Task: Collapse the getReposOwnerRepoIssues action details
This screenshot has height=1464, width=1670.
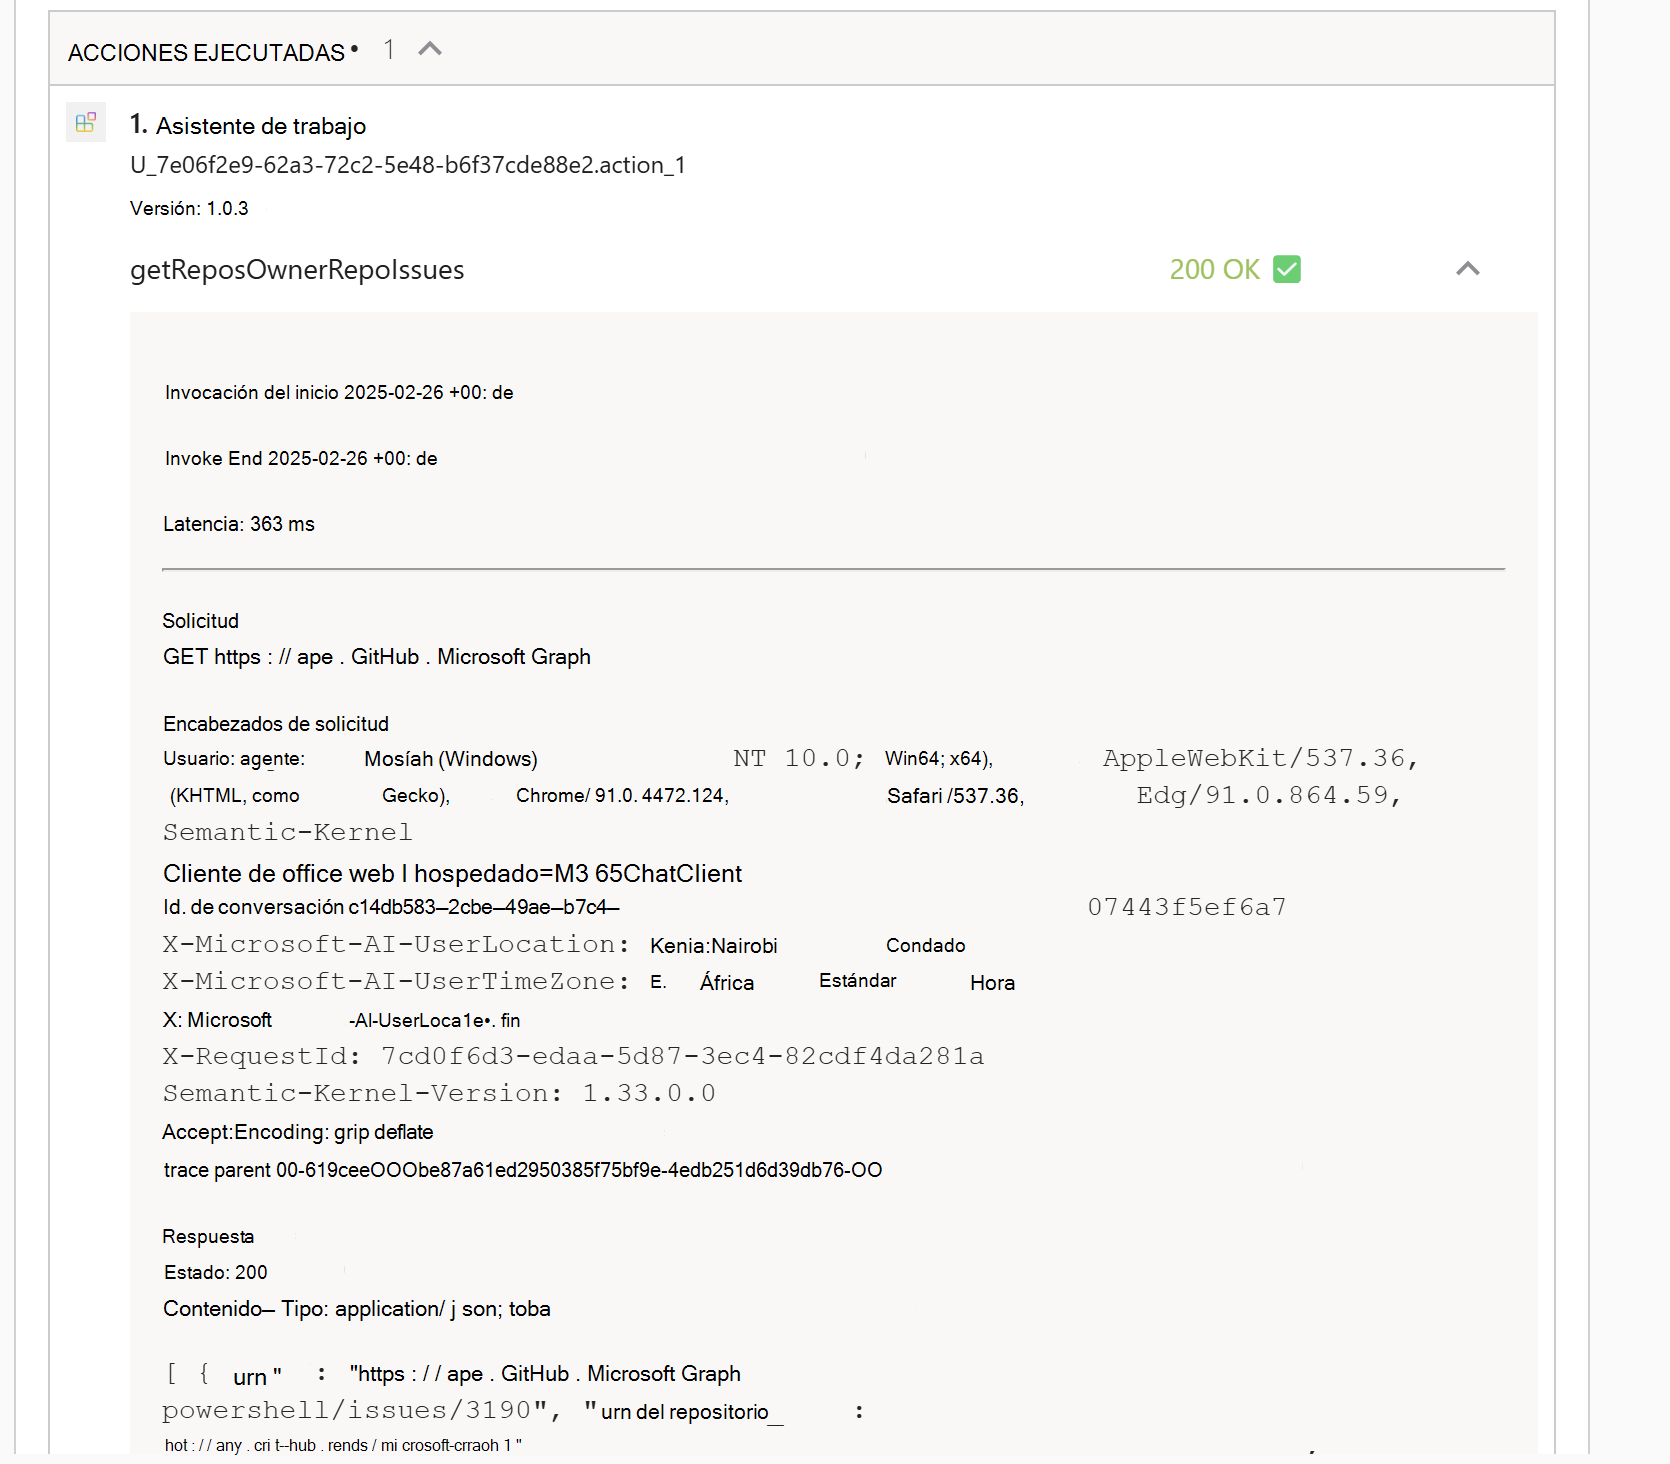Action: point(1467,268)
